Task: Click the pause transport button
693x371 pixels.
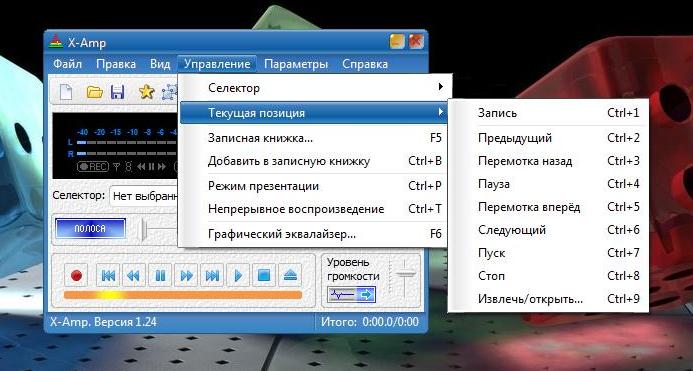Action: click(x=160, y=275)
